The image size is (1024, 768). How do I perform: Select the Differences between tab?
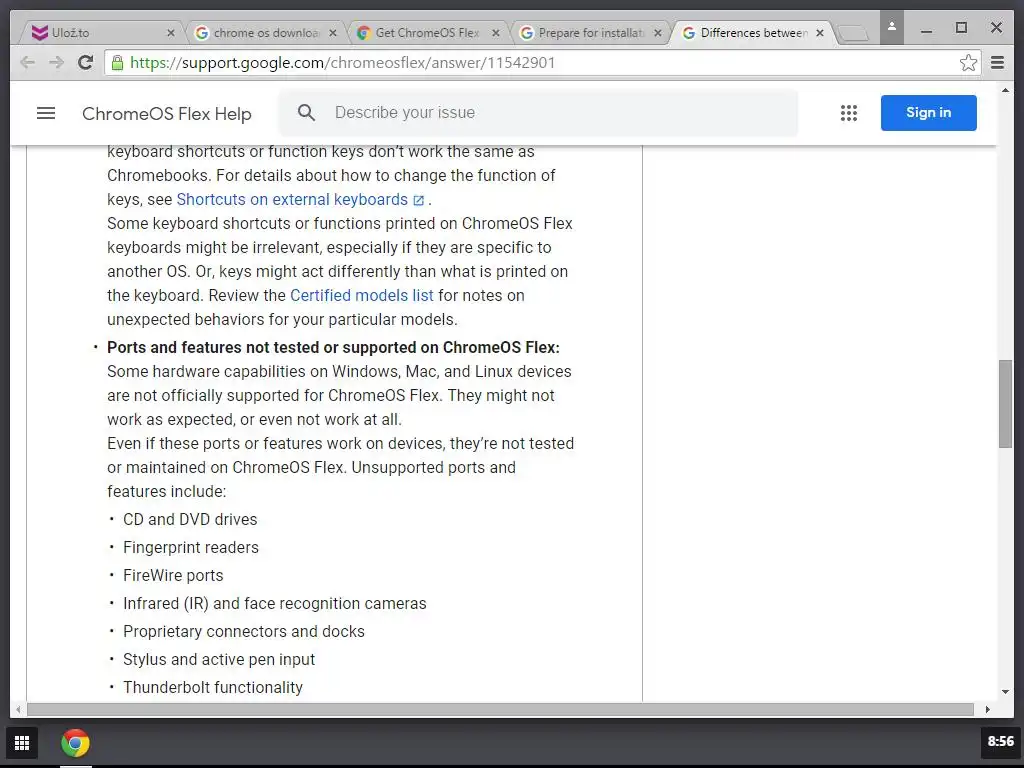(754, 33)
